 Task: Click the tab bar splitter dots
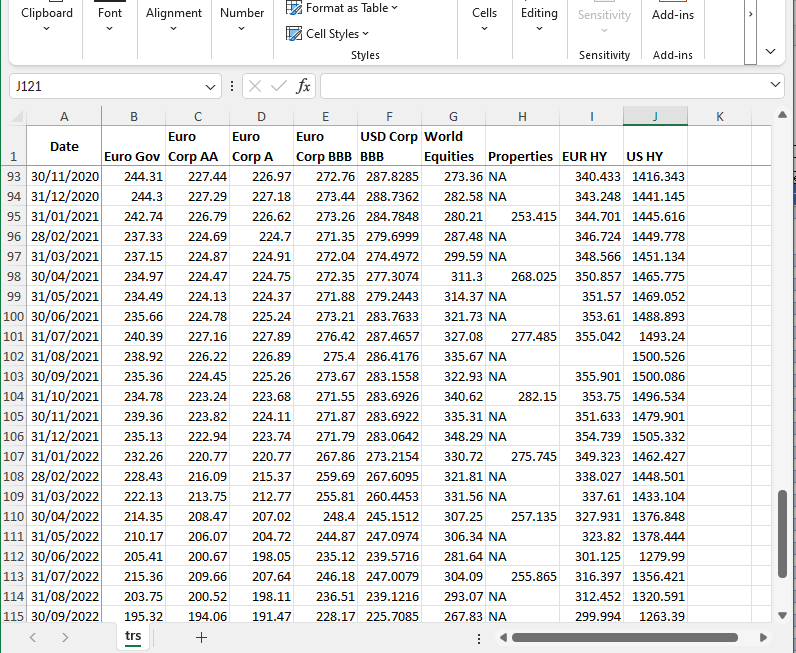[479, 638]
